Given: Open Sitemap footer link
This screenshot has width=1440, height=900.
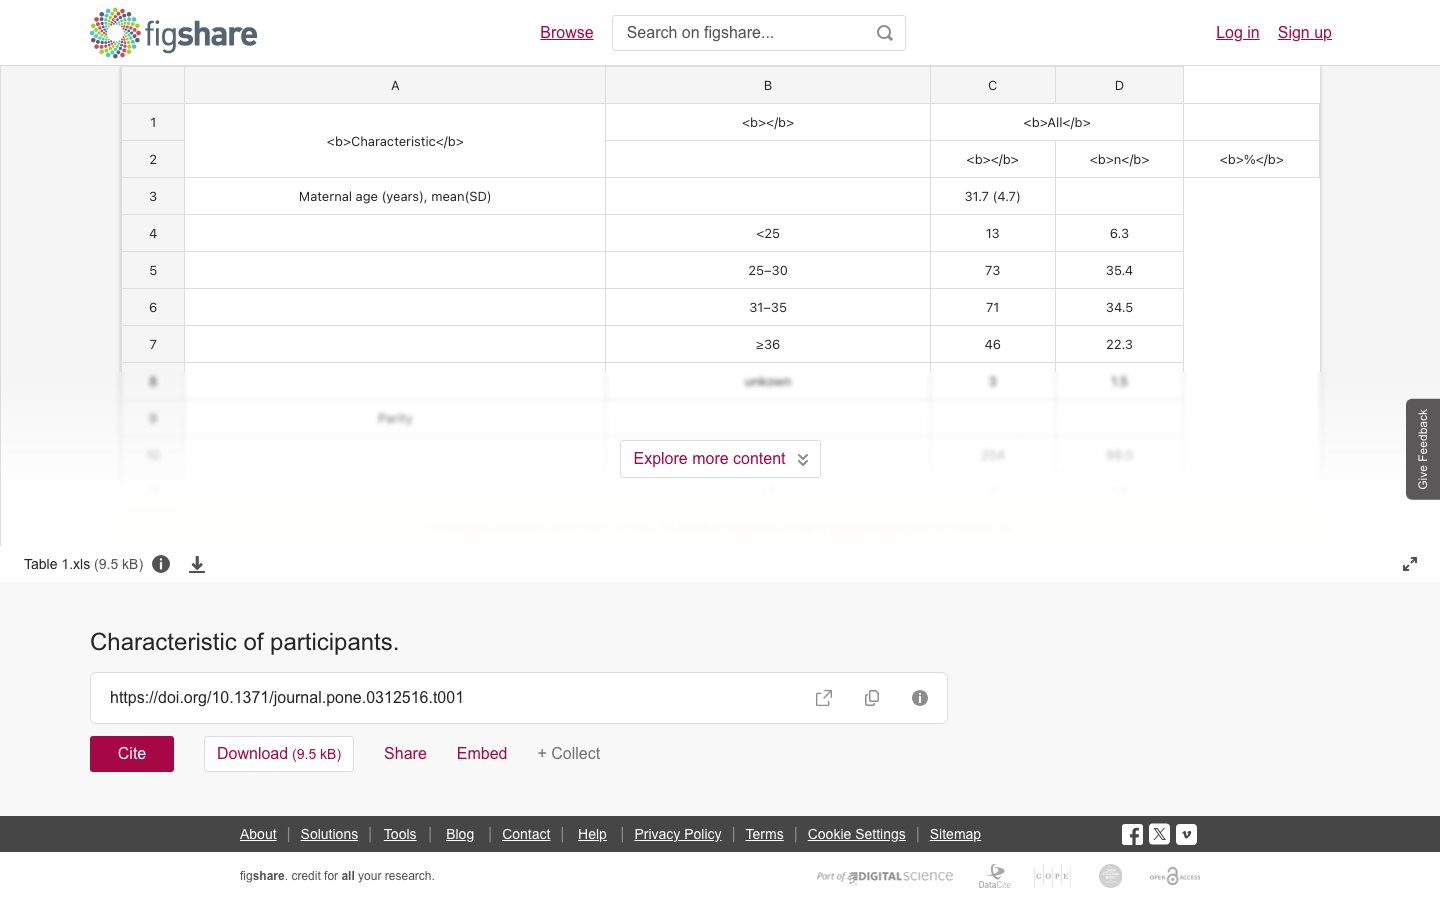Looking at the screenshot, I should pos(955,834).
